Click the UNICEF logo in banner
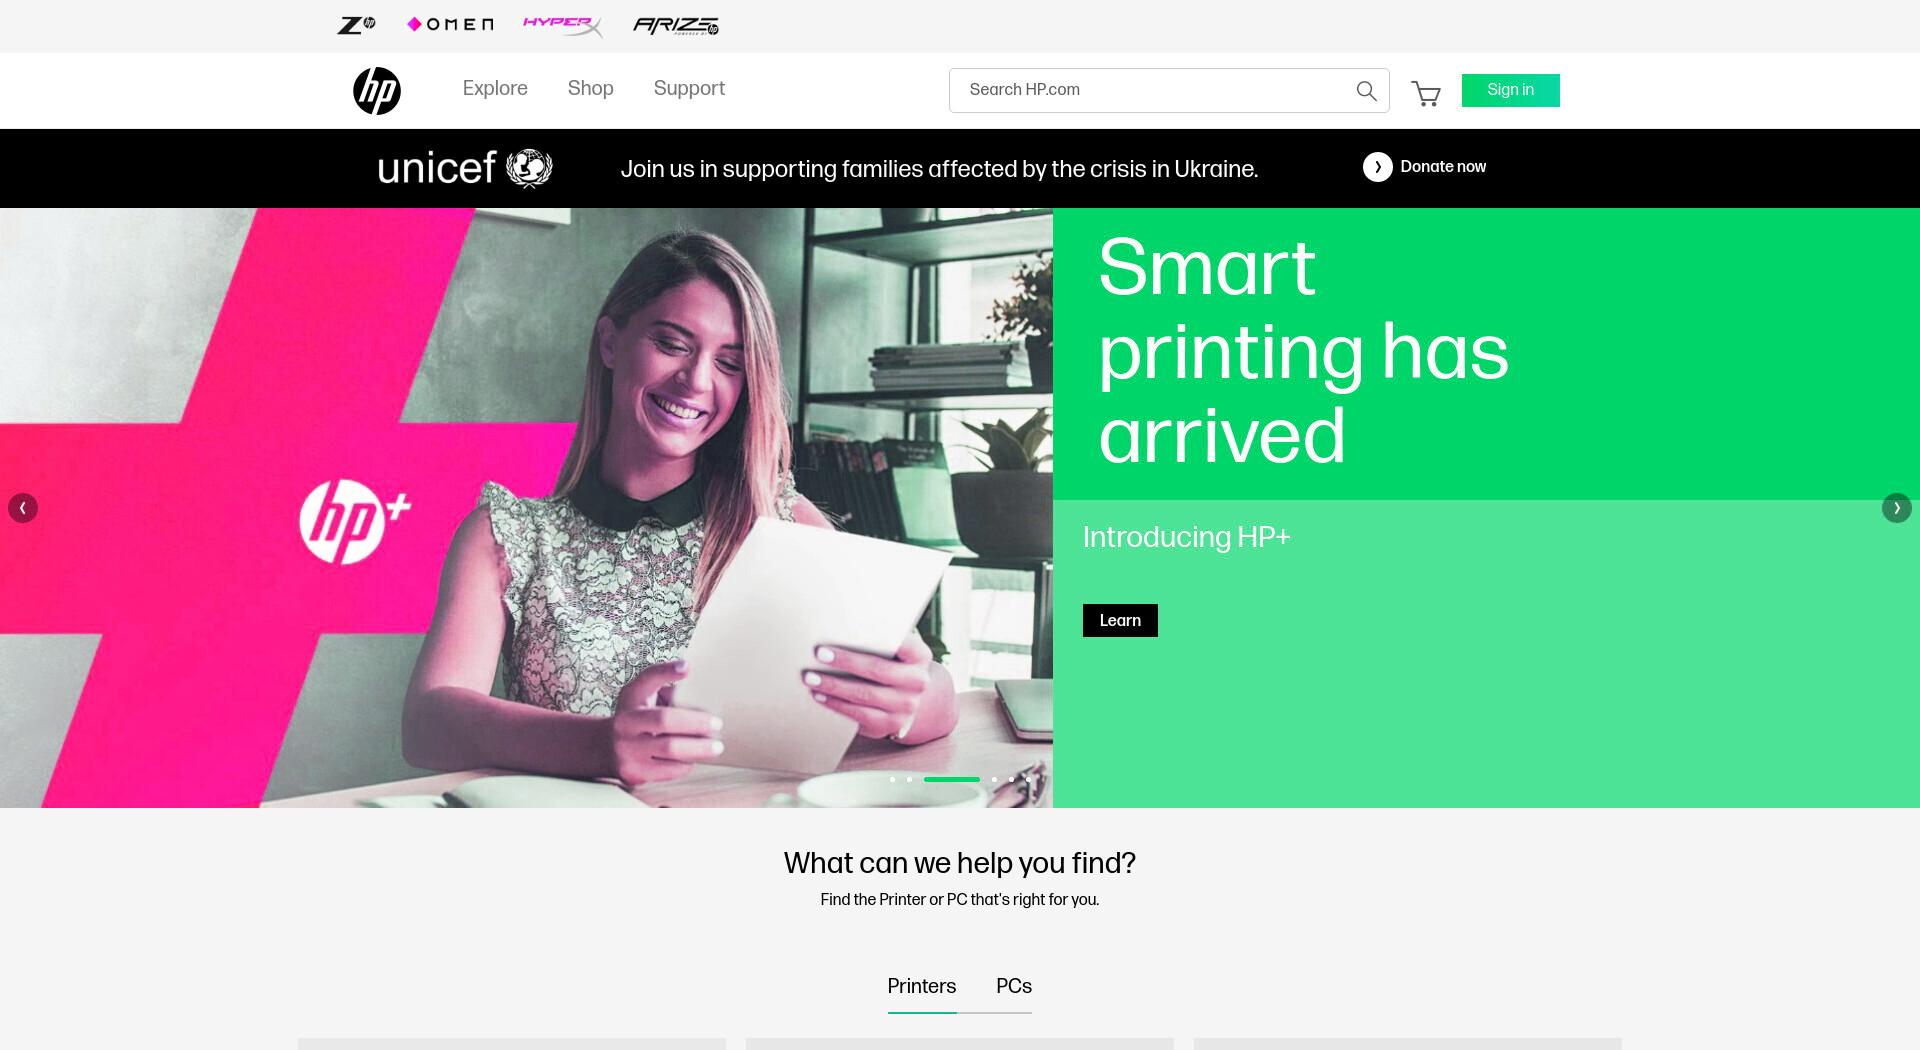Screen dimensions: 1920x1050 pos(465,168)
